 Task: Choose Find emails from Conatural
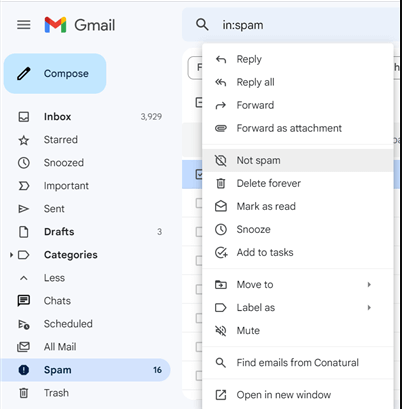tap(298, 363)
